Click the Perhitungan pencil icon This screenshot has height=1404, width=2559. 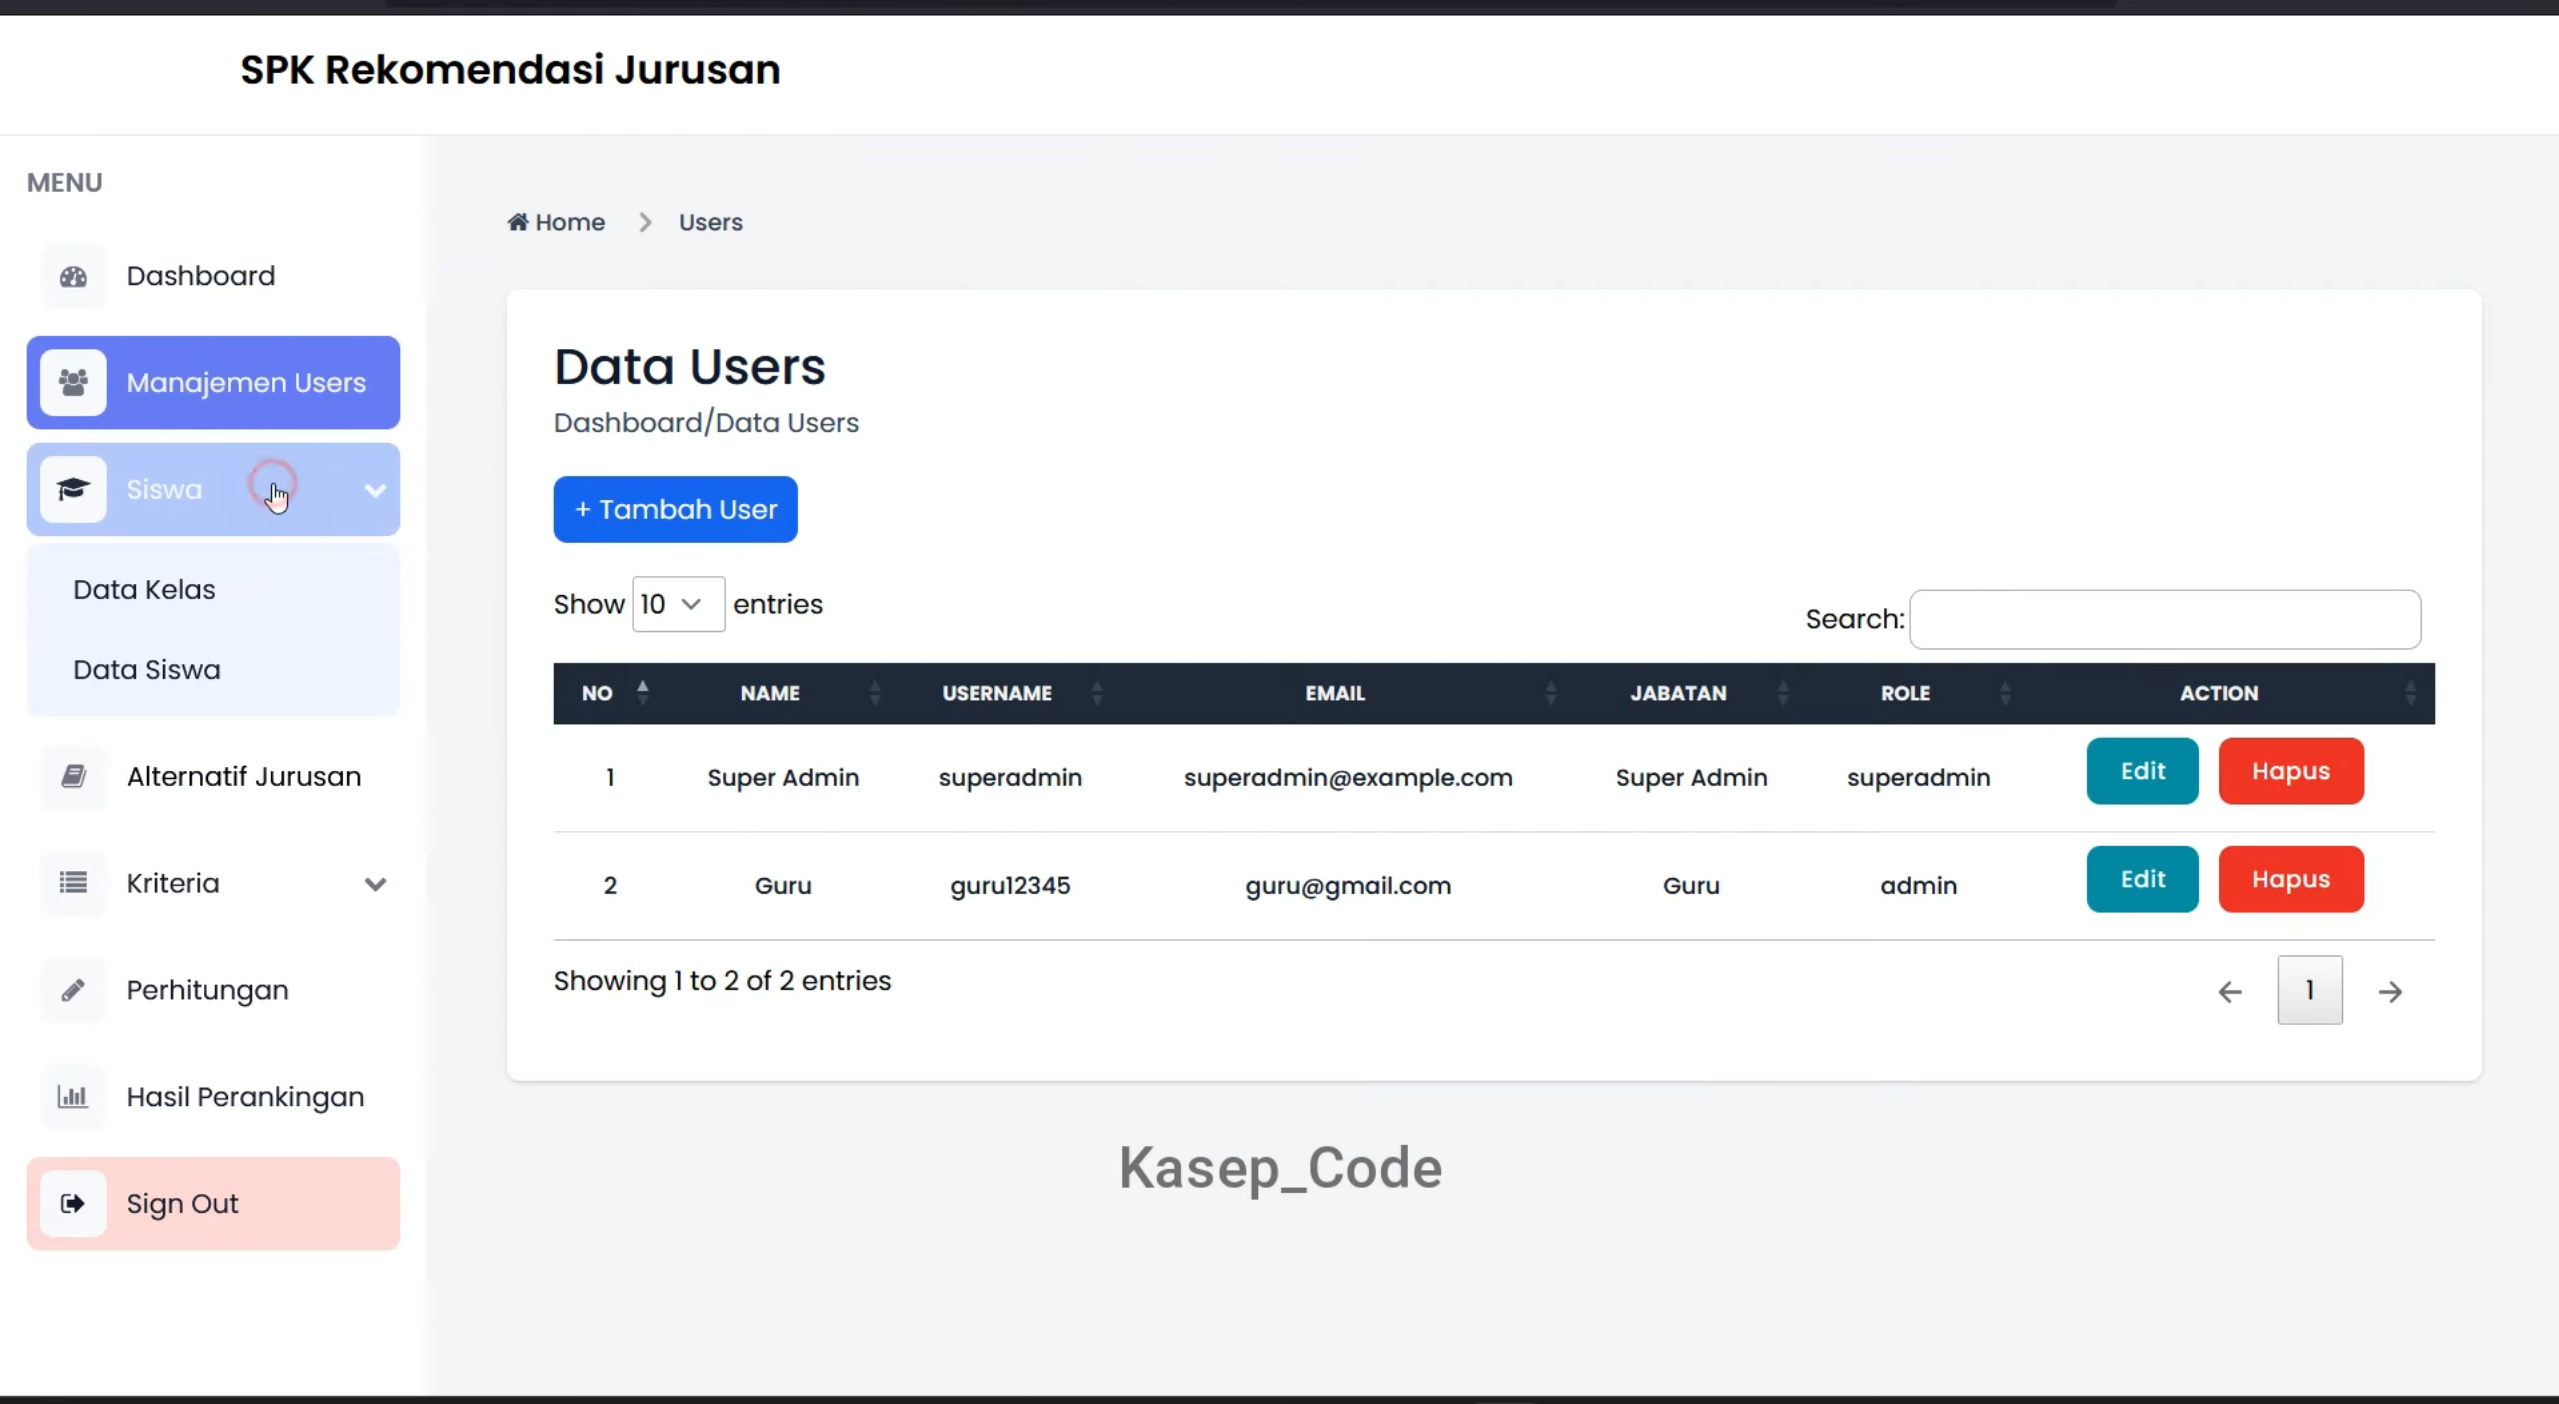point(73,991)
